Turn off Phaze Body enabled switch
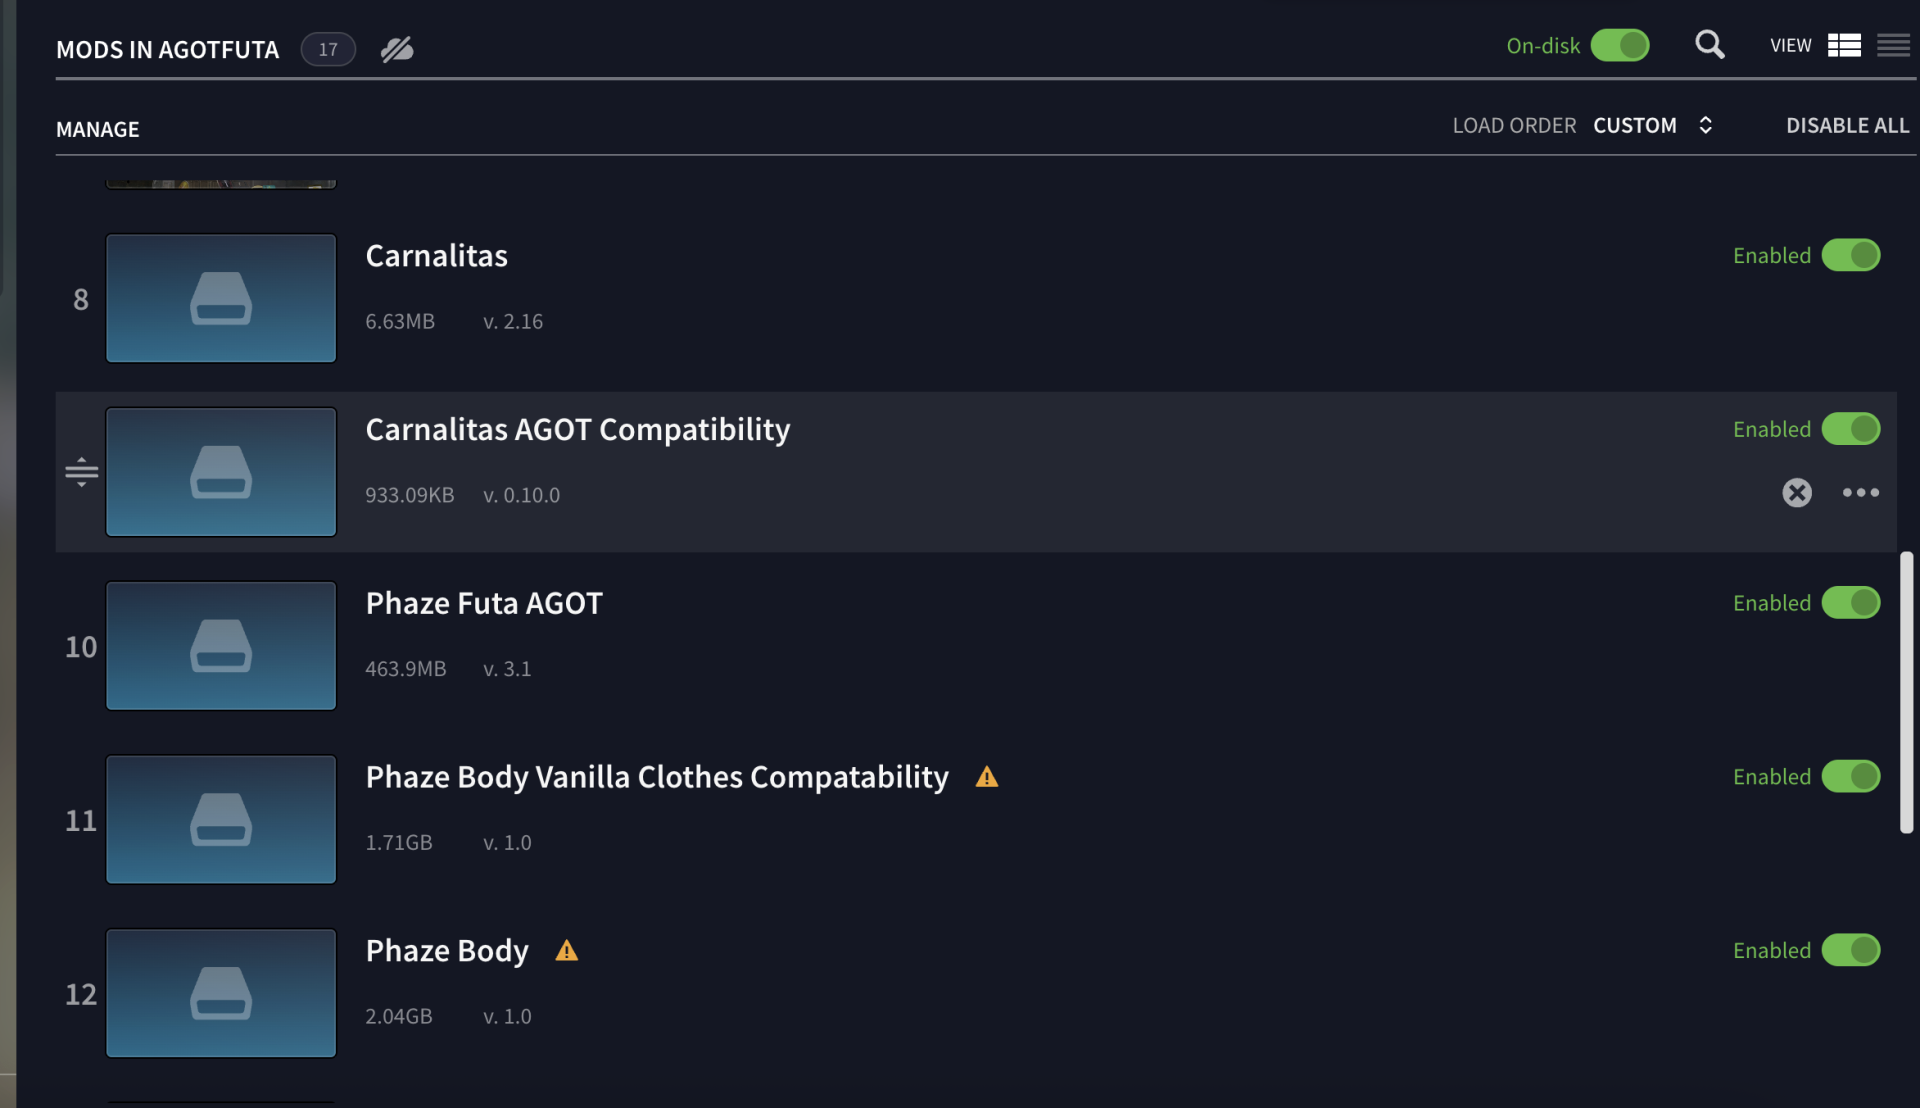 pyautogui.click(x=1851, y=950)
